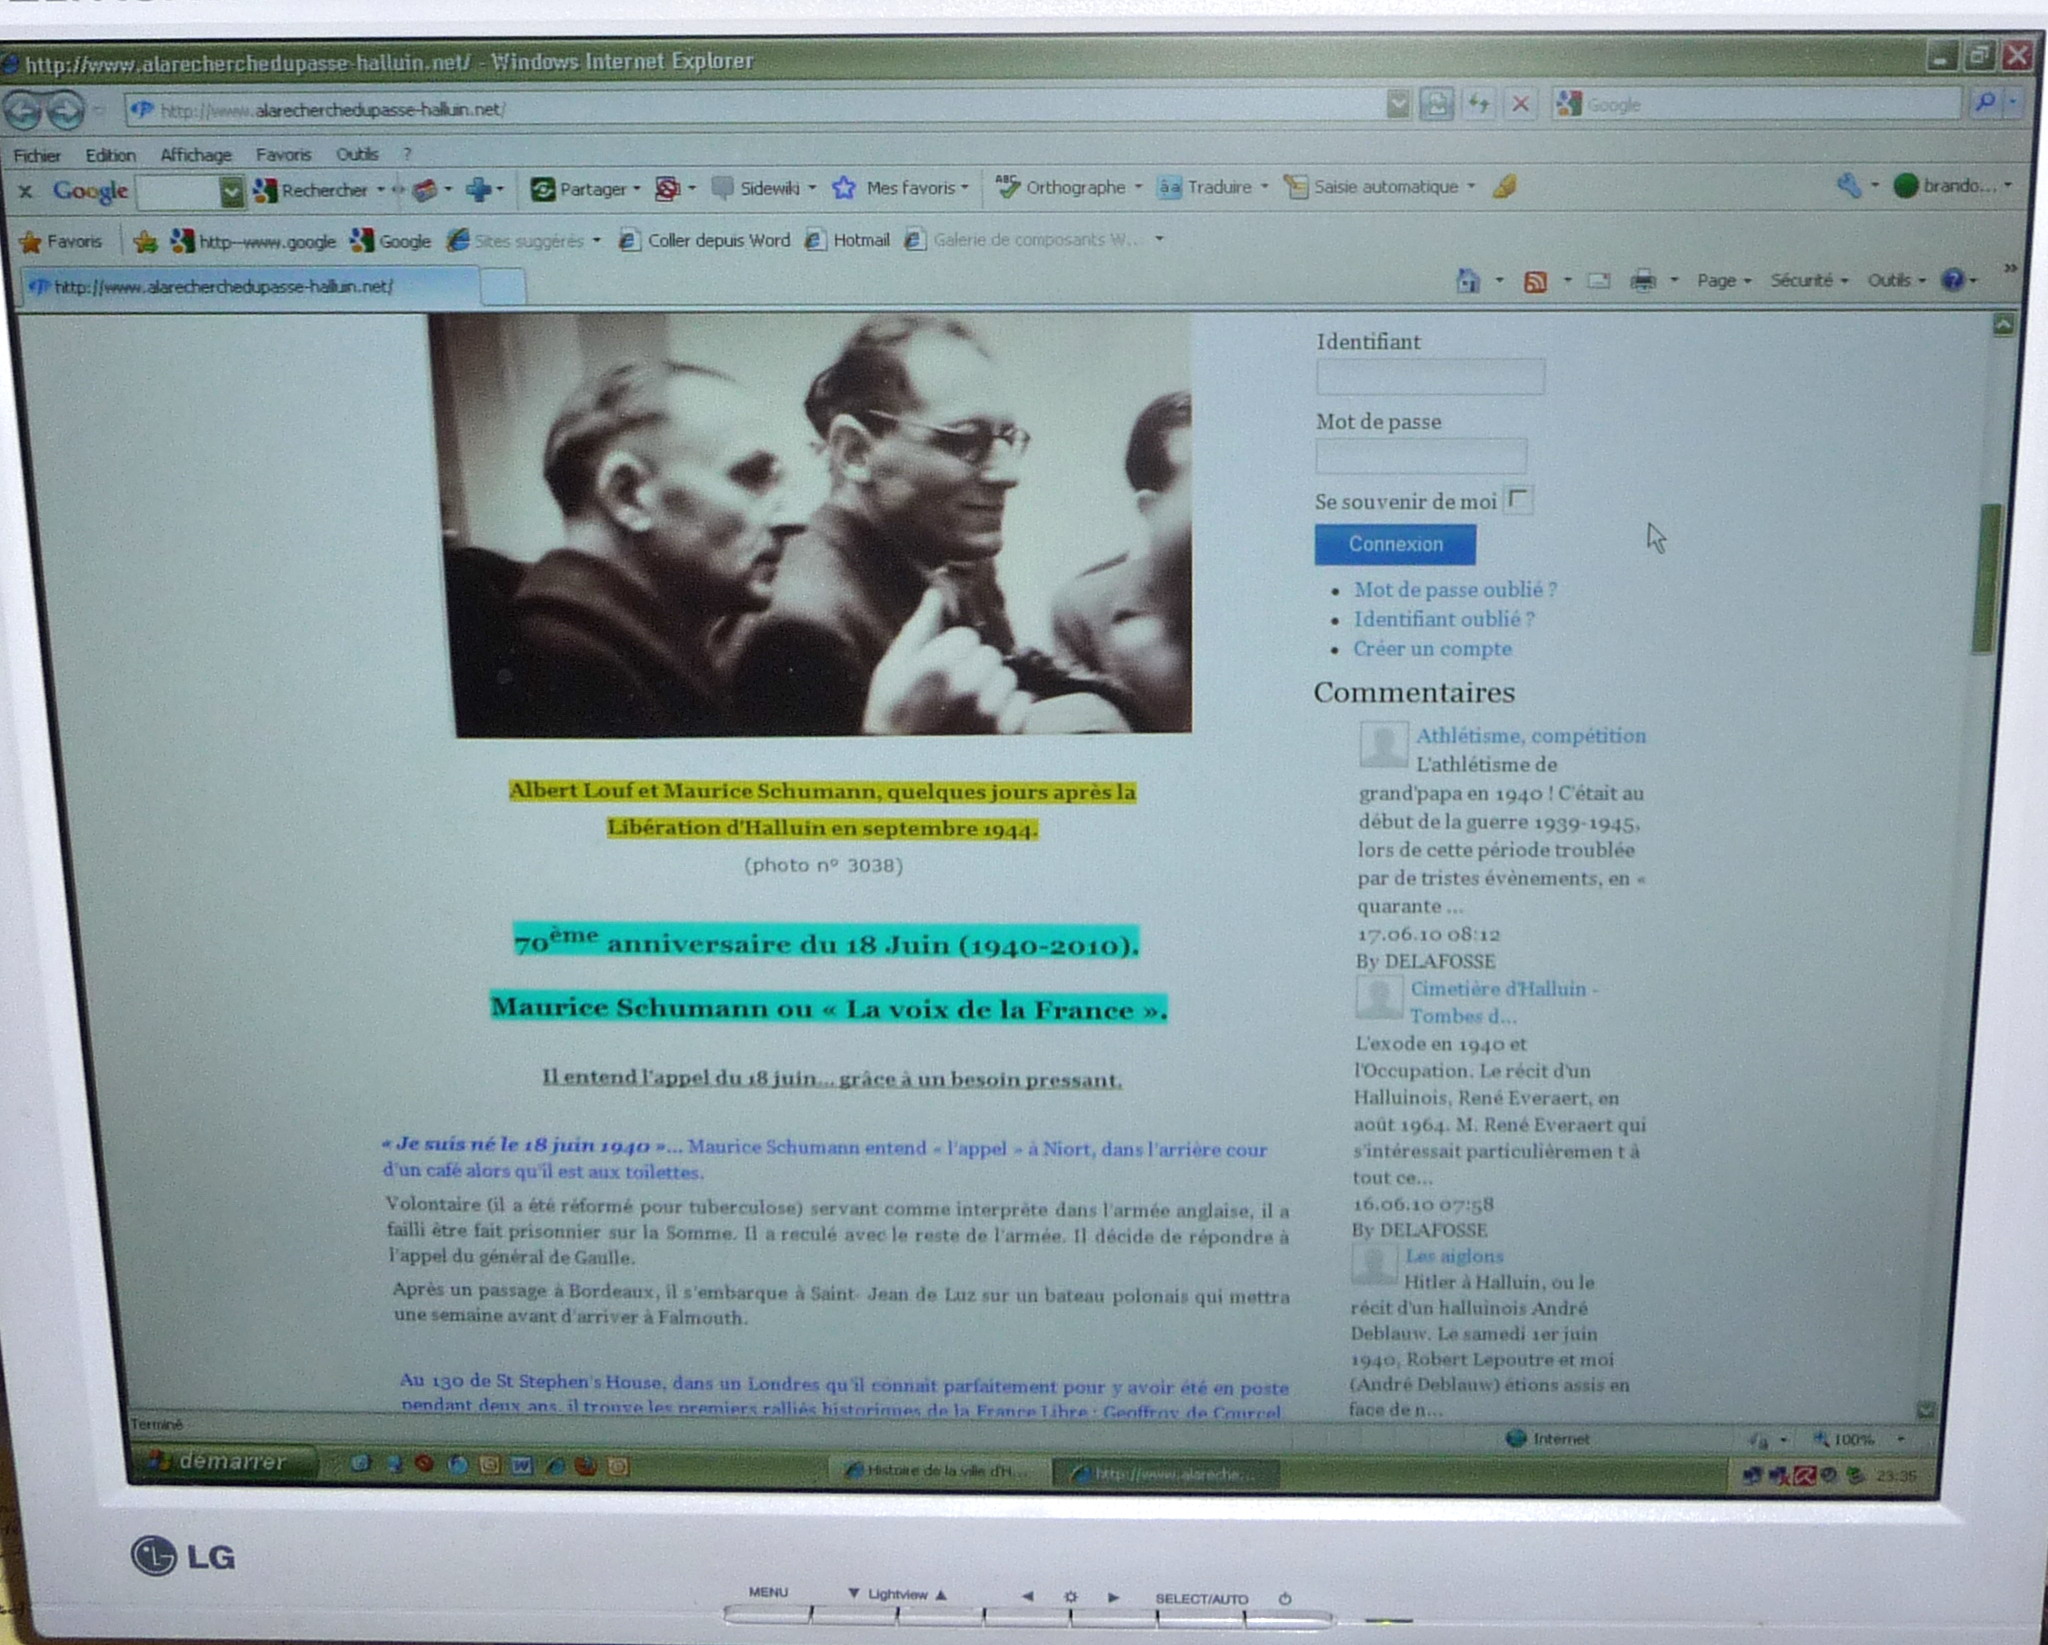
Task: Click the Print icon in command bar
Action: (1643, 281)
